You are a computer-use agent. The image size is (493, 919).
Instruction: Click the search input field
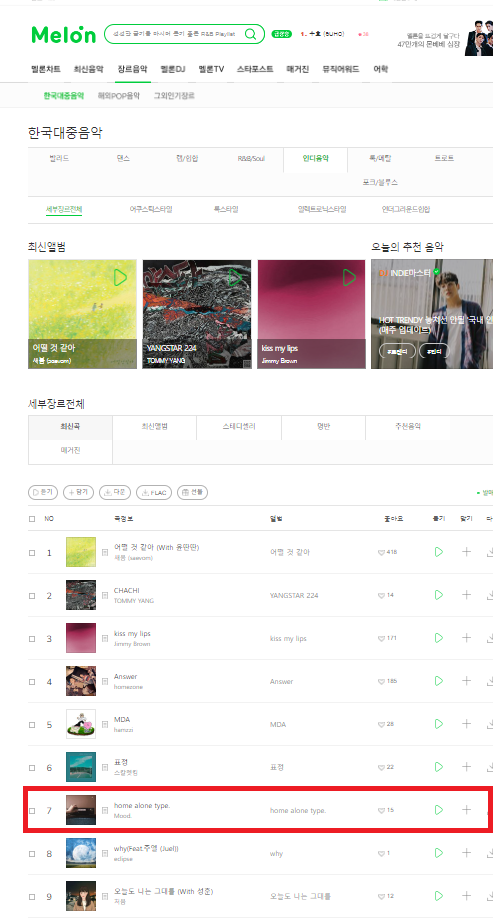[174, 34]
